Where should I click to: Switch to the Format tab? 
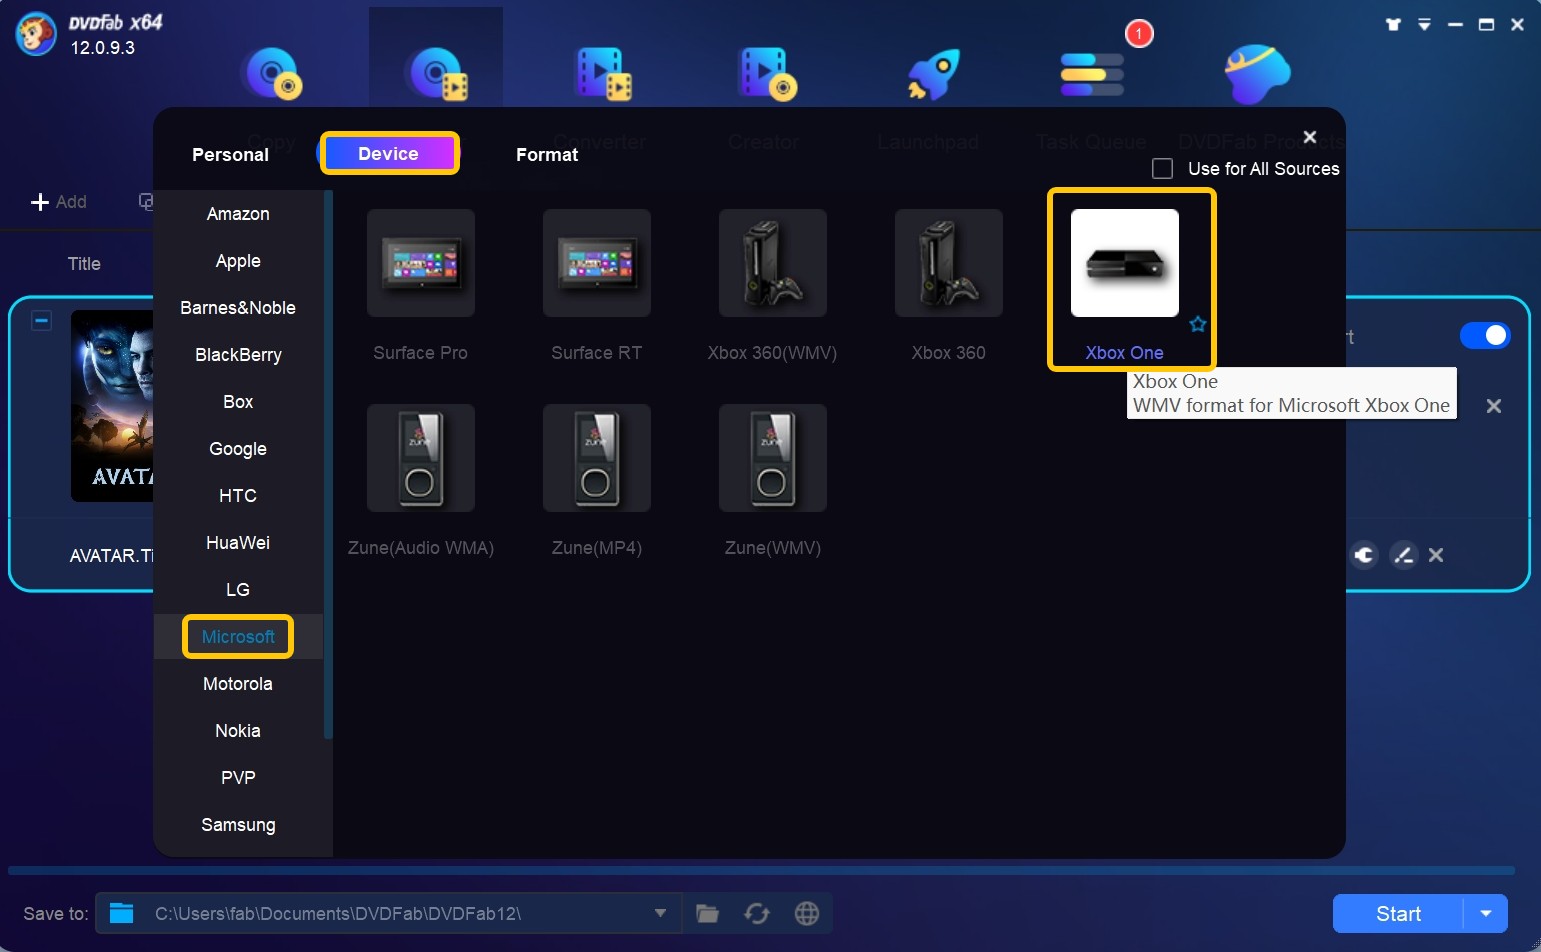coord(546,154)
